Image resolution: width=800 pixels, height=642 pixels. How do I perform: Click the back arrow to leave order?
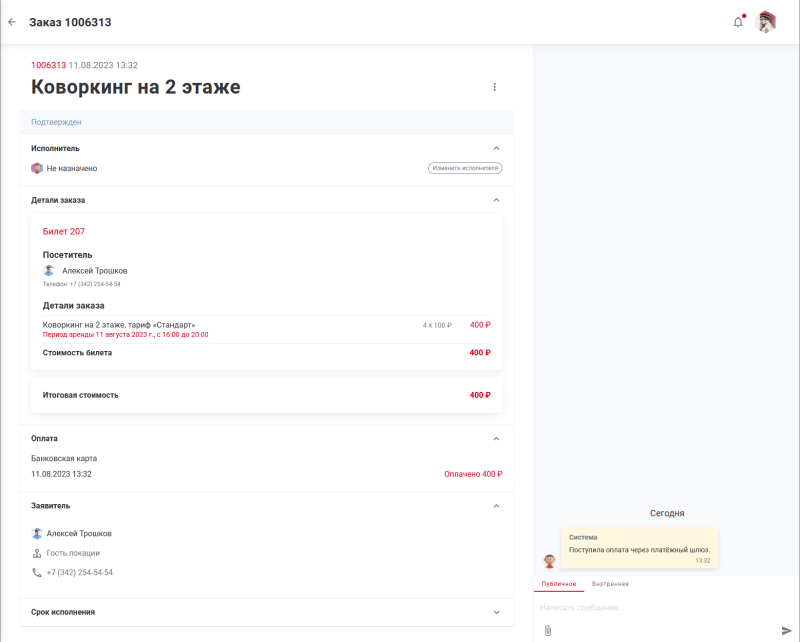coord(11,20)
